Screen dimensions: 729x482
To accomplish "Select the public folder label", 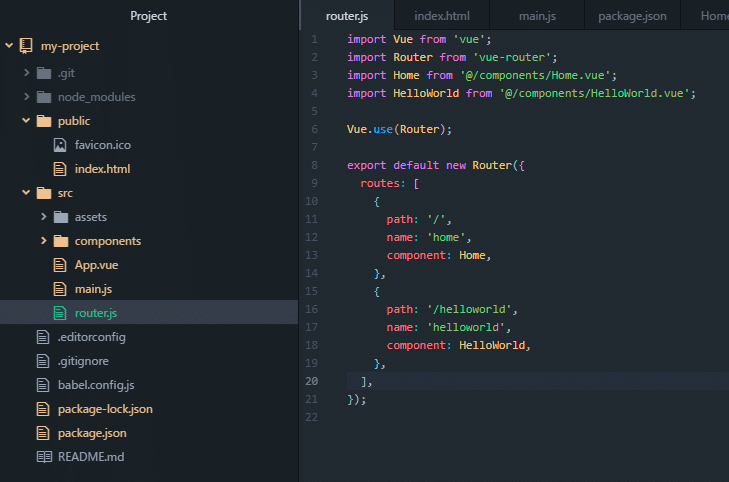I will pyautogui.click(x=74, y=121).
